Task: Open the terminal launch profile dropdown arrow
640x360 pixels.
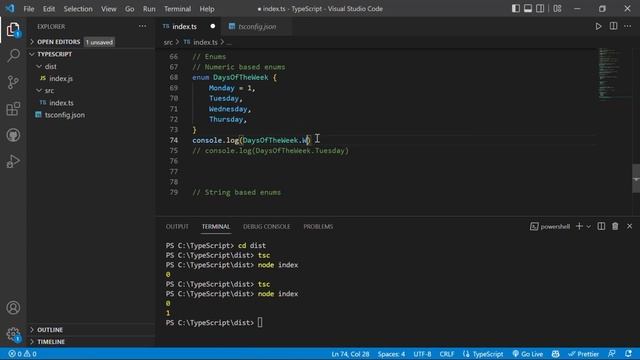Action: pyautogui.click(x=589, y=227)
